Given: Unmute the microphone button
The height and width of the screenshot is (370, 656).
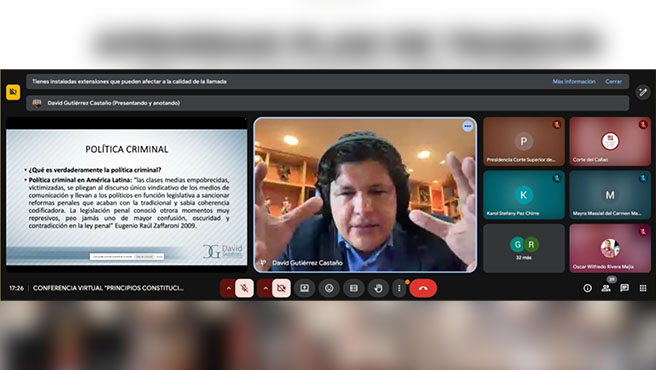Looking at the screenshot, I should point(244,288).
